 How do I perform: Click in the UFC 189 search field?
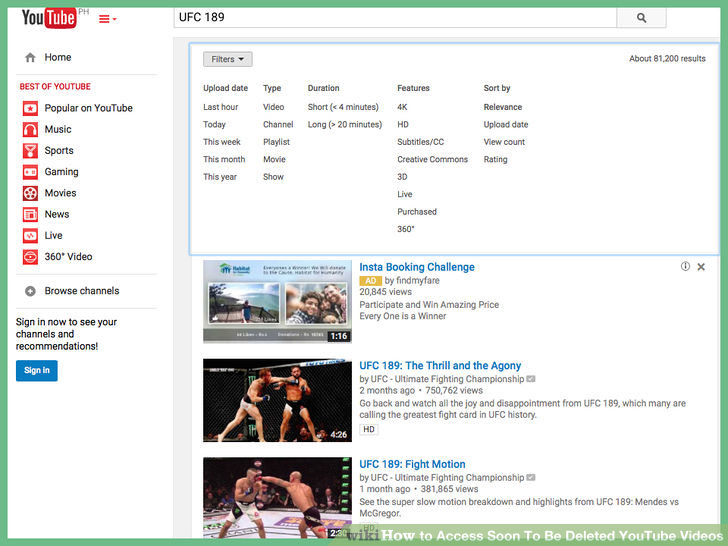395,18
